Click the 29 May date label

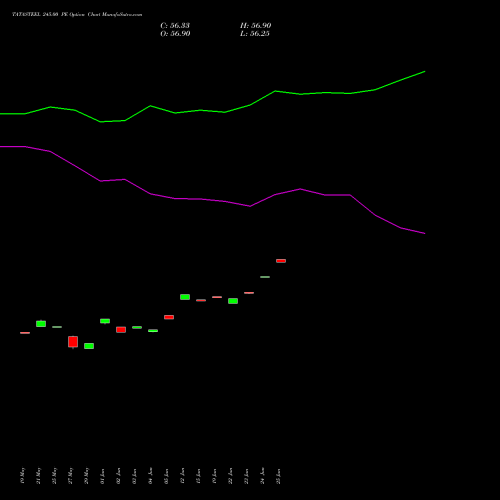(x=87, y=476)
